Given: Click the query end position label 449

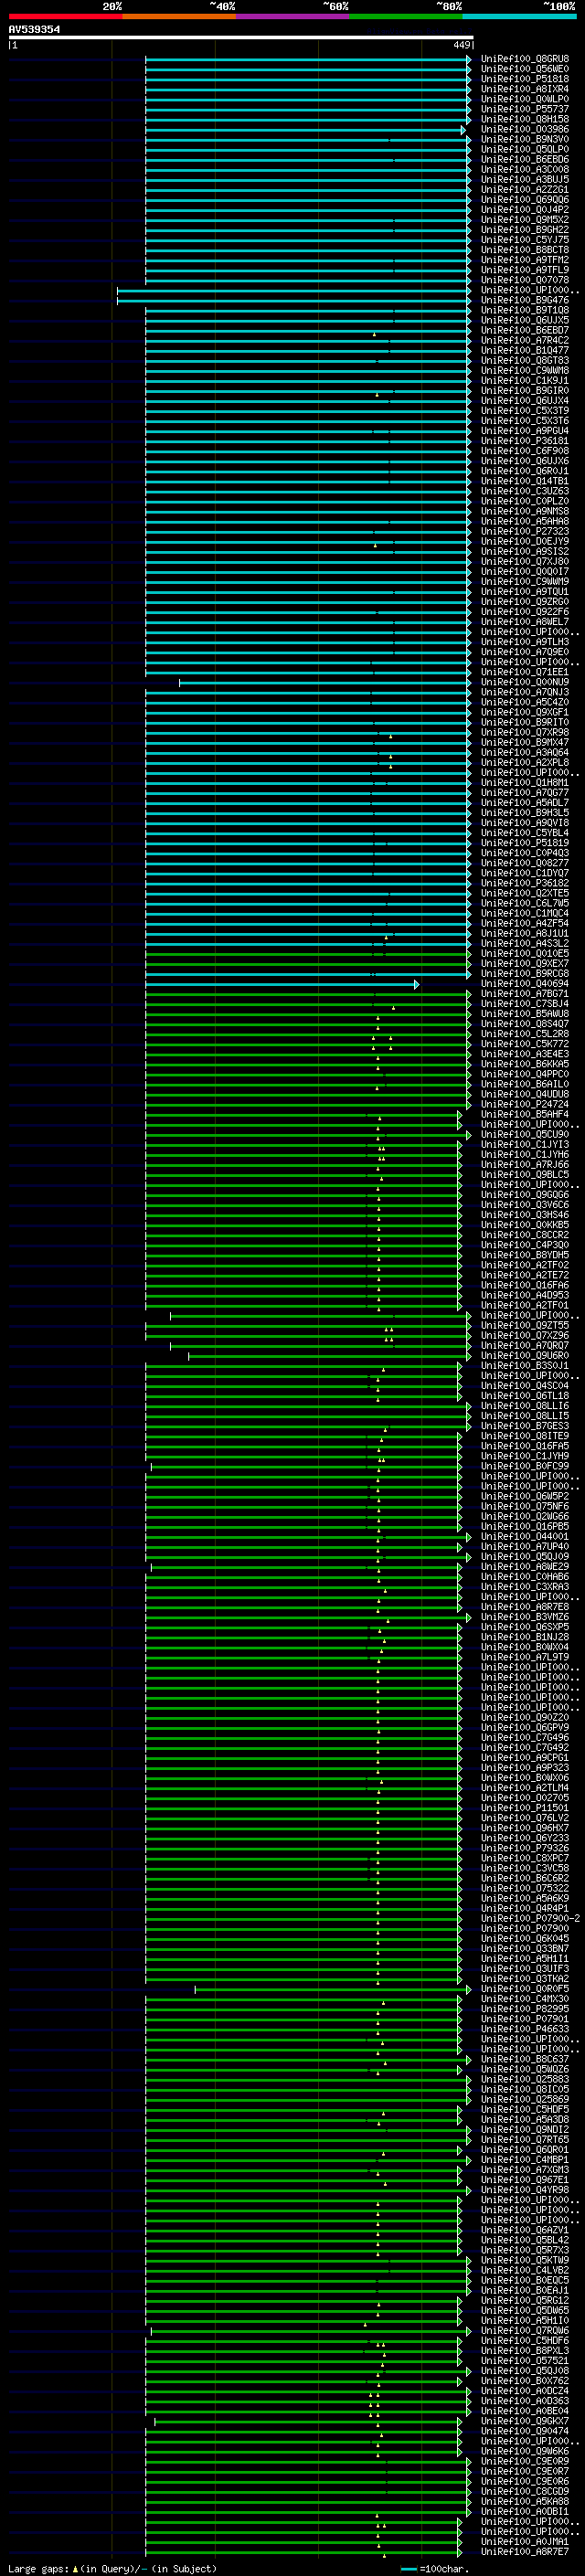Looking at the screenshot, I should [461, 45].
